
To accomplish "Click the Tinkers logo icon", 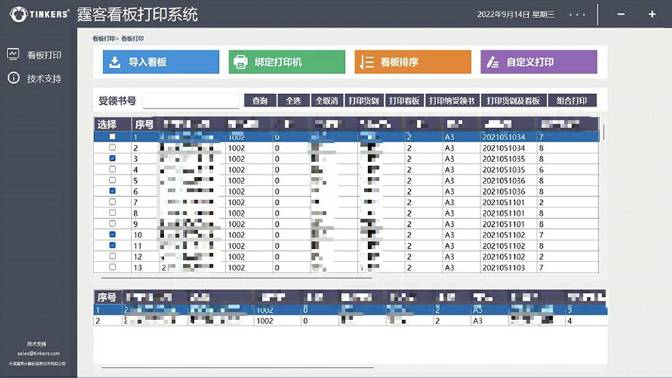I will tap(18, 14).
